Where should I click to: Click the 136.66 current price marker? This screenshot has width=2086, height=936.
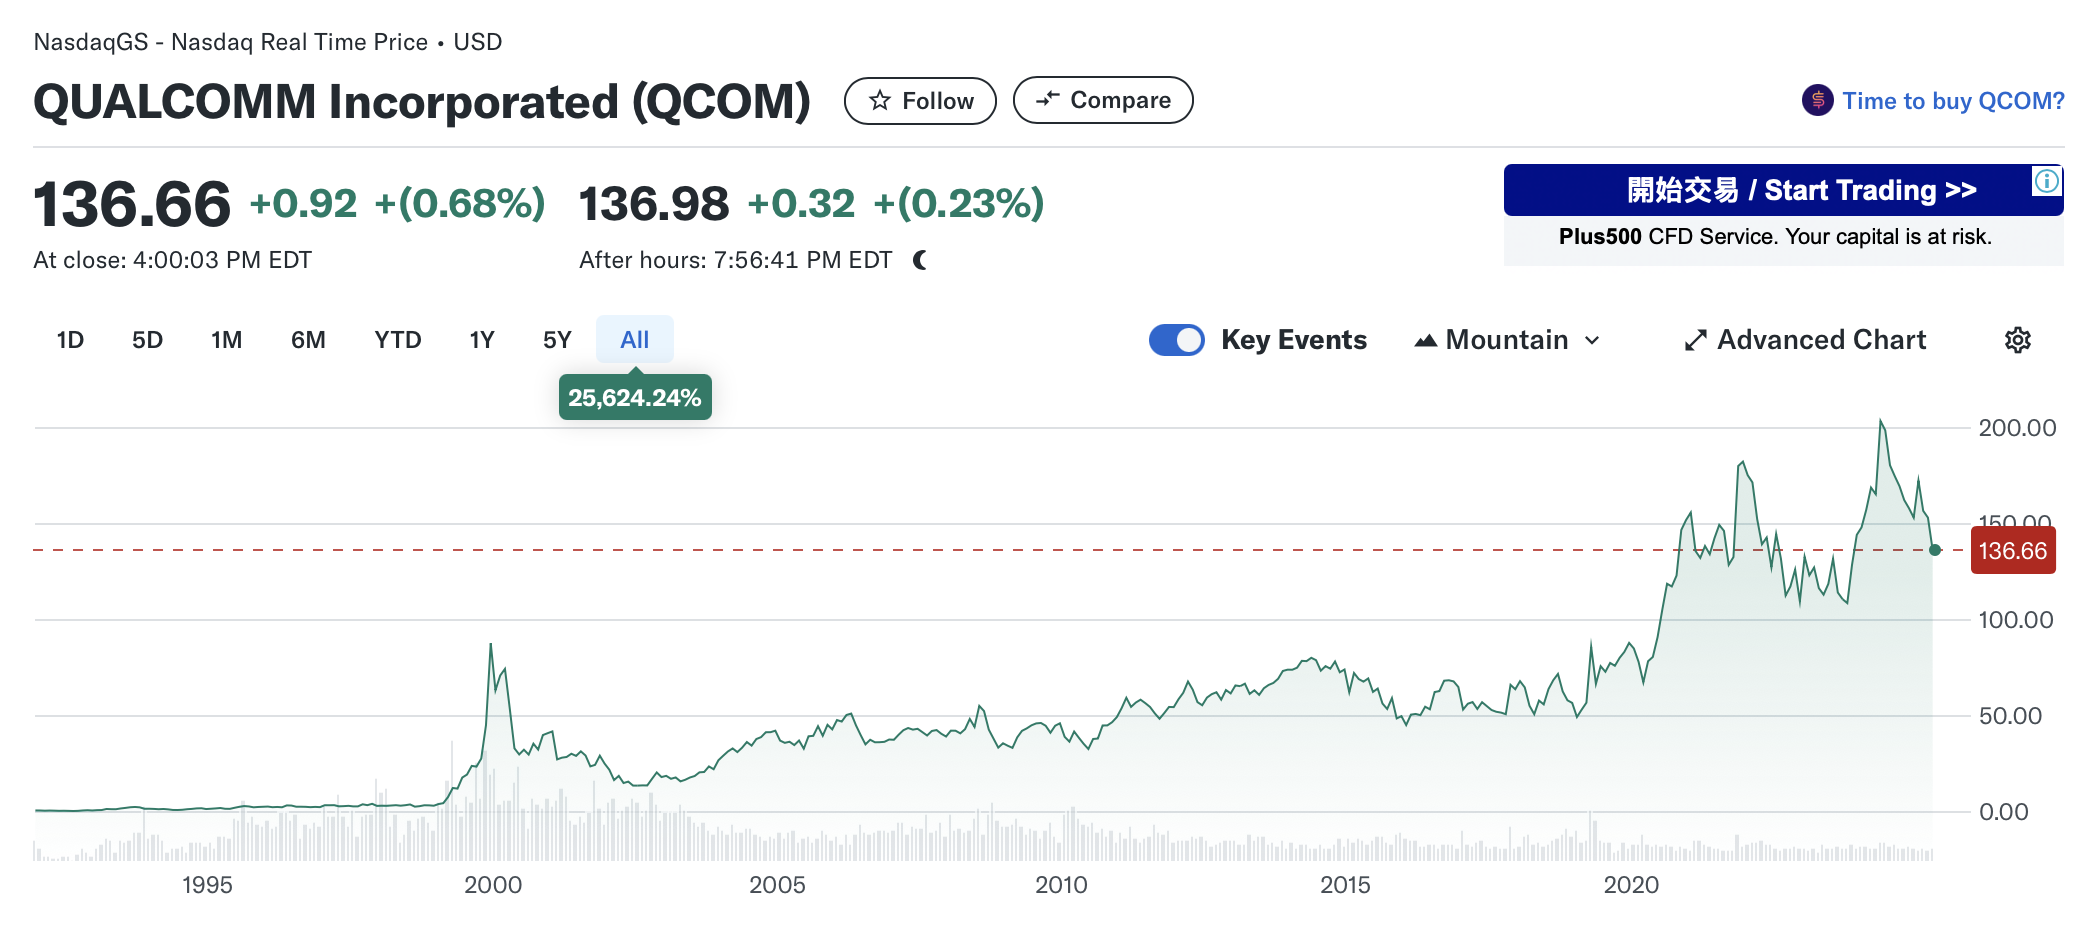coord(2012,551)
